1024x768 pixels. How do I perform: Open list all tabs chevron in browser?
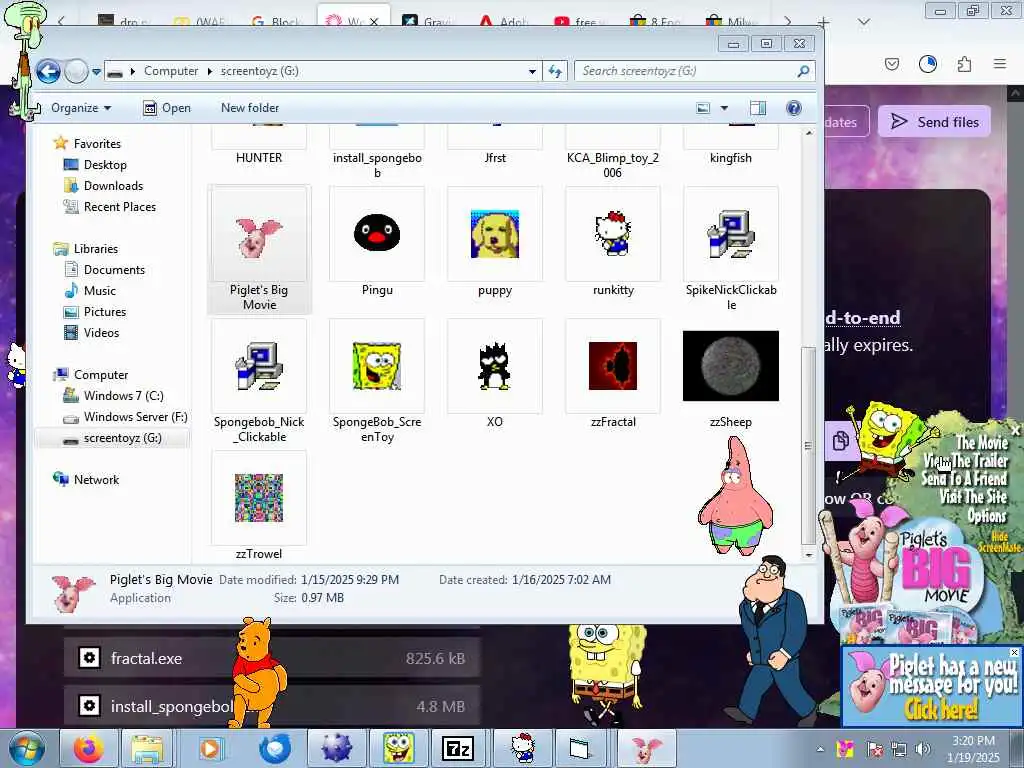[864, 22]
